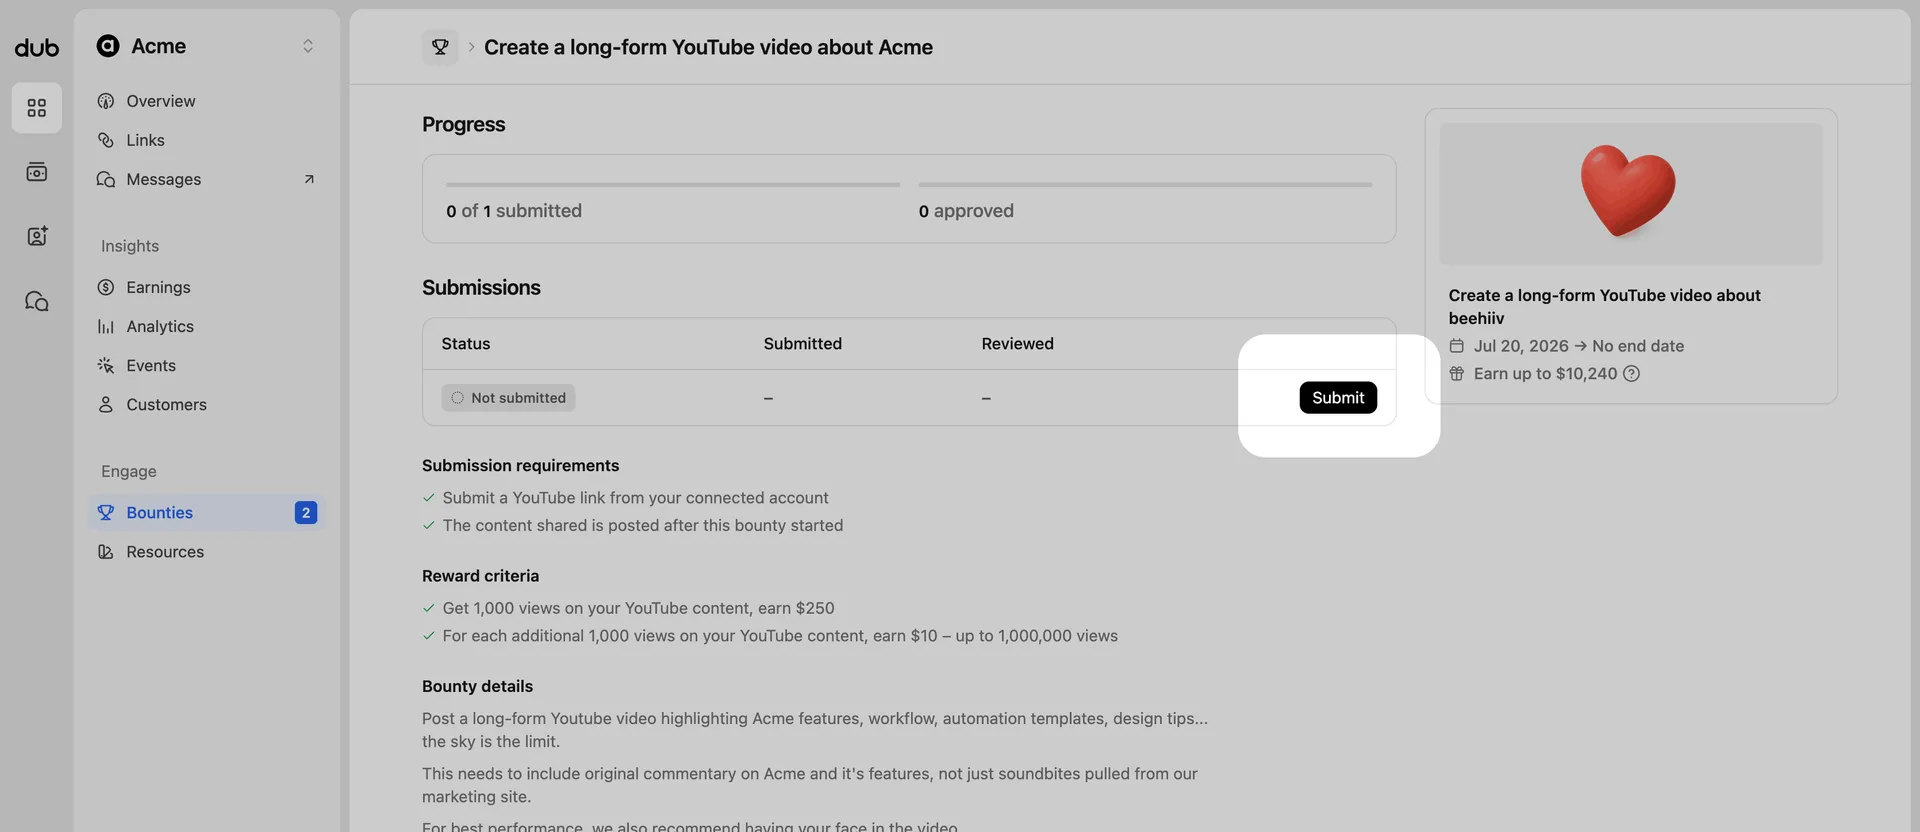This screenshot has width=1920, height=832.
Task: Click the Messages external arrow icon
Action: click(309, 179)
